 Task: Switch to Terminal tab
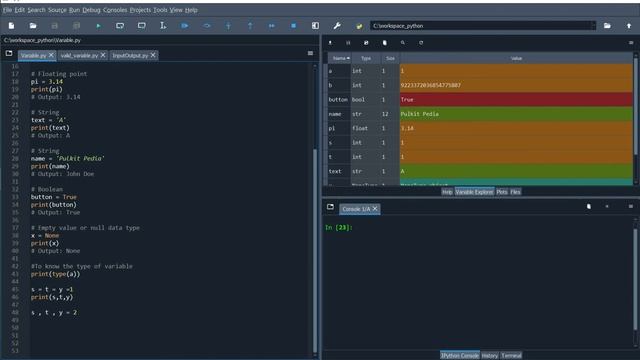pyautogui.click(x=511, y=356)
